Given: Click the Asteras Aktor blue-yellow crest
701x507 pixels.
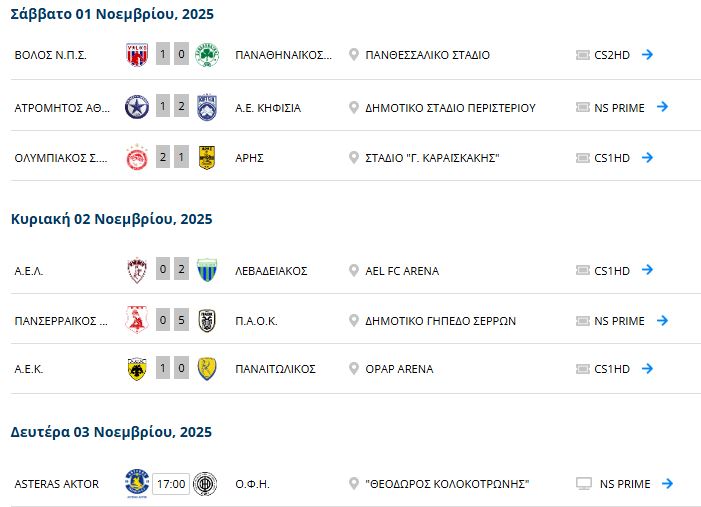Looking at the screenshot, I should click(136, 484).
